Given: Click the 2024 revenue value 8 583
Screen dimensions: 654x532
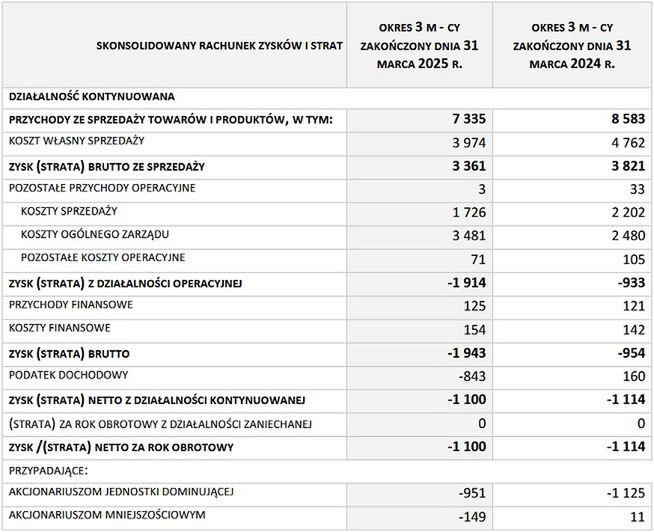Looking at the screenshot, I should [629, 119].
